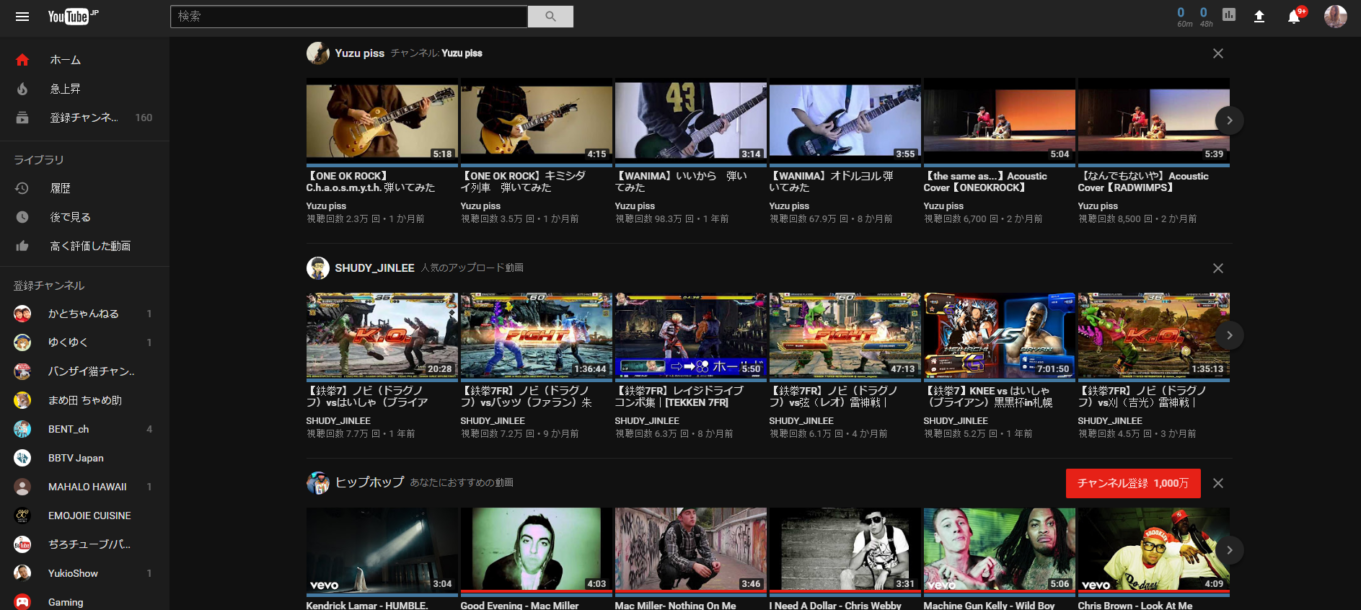Screen dimensions: 1361x610
Task: Subscribe with the チャンネル登録 1,000万 button
Action: coord(1133,483)
